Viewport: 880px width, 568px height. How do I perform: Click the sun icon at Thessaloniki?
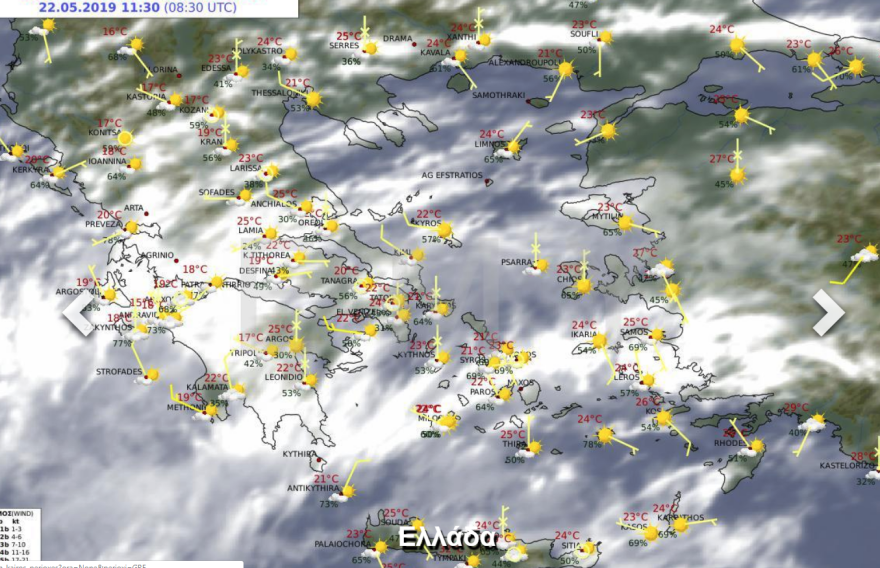(x=313, y=99)
